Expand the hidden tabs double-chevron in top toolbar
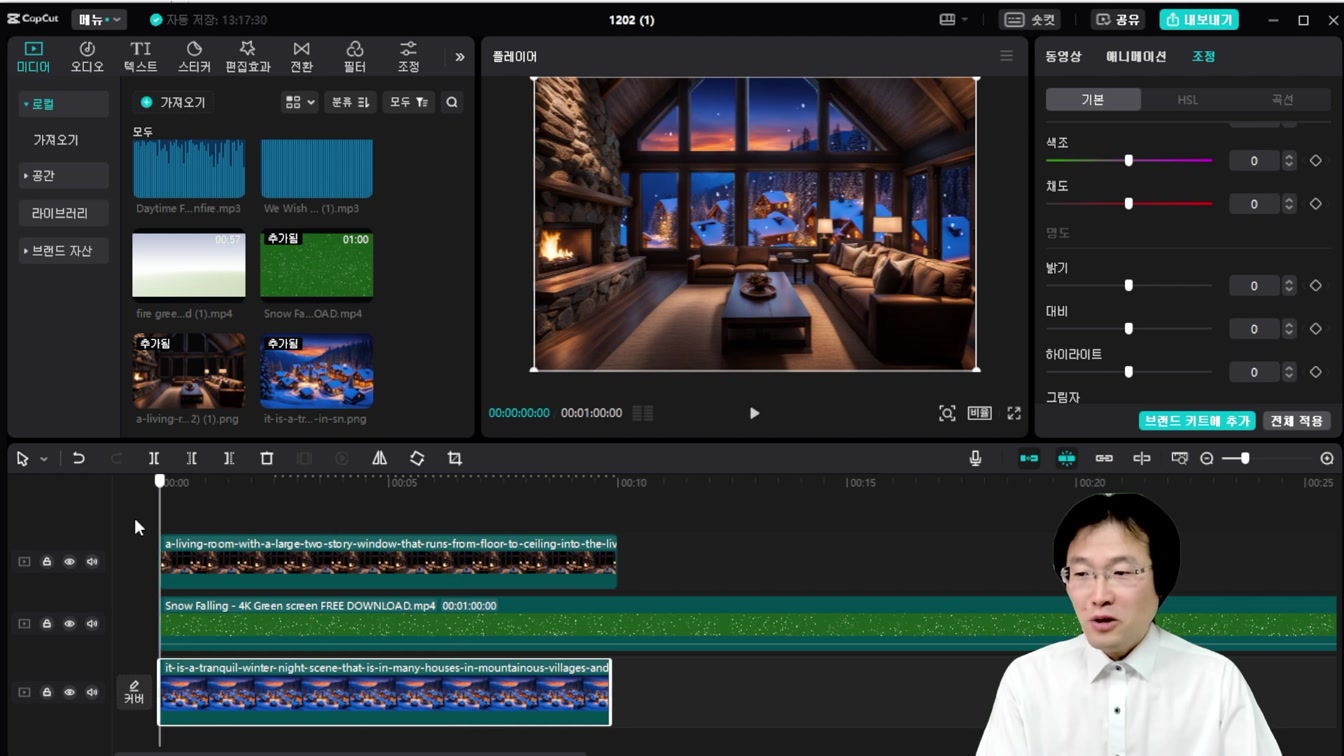This screenshot has width=1344, height=756. point(460,57)
